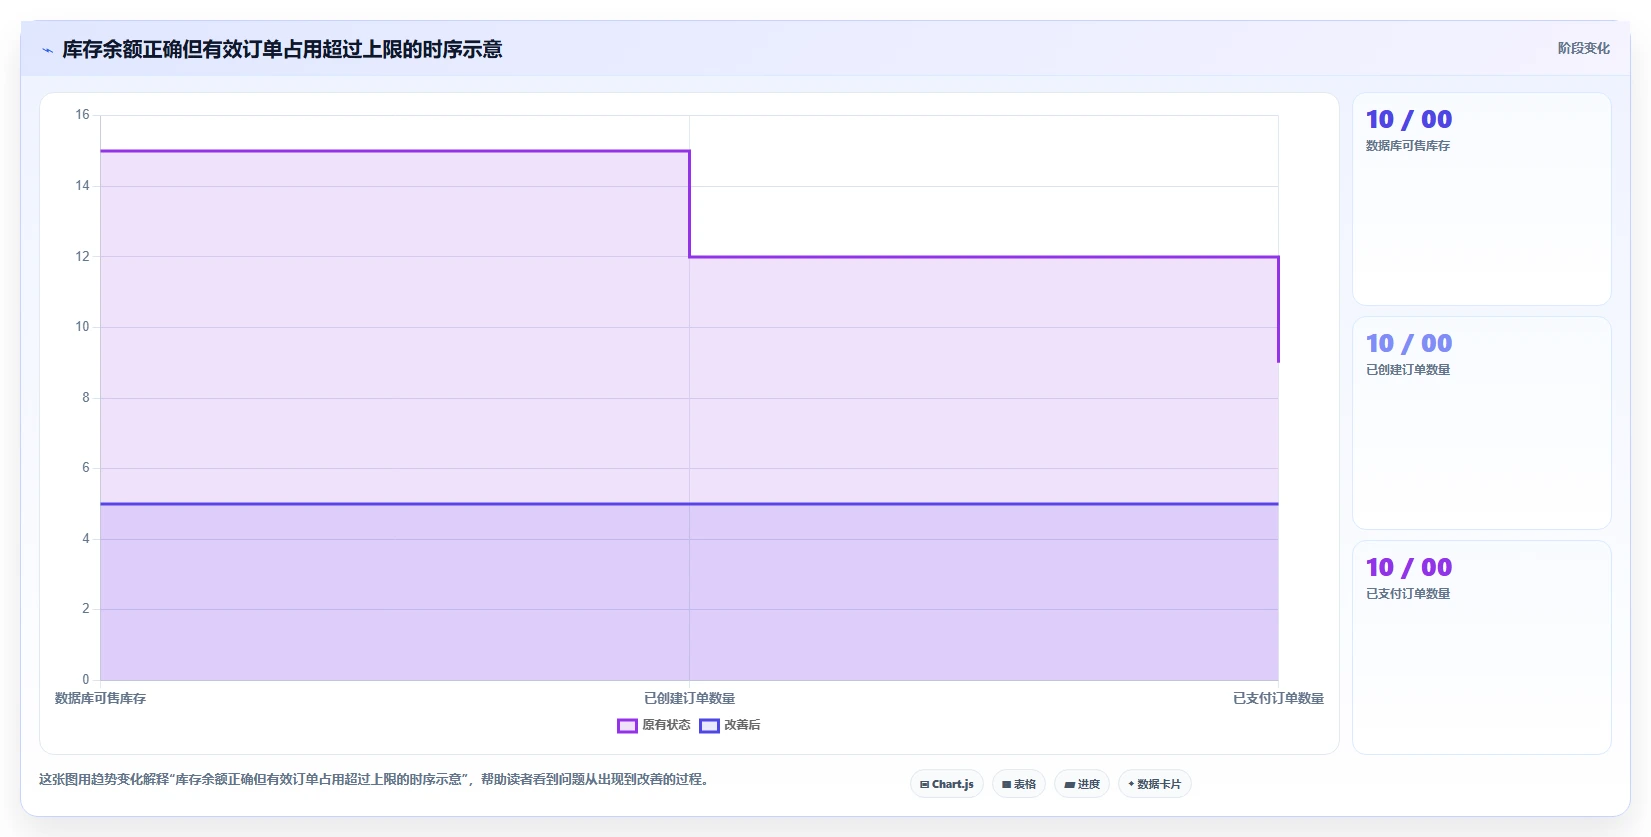Viewport: 1651px width, 837px height.
Task: Toggle the 原有状态 legend swatch
Action: click(627, 726)
